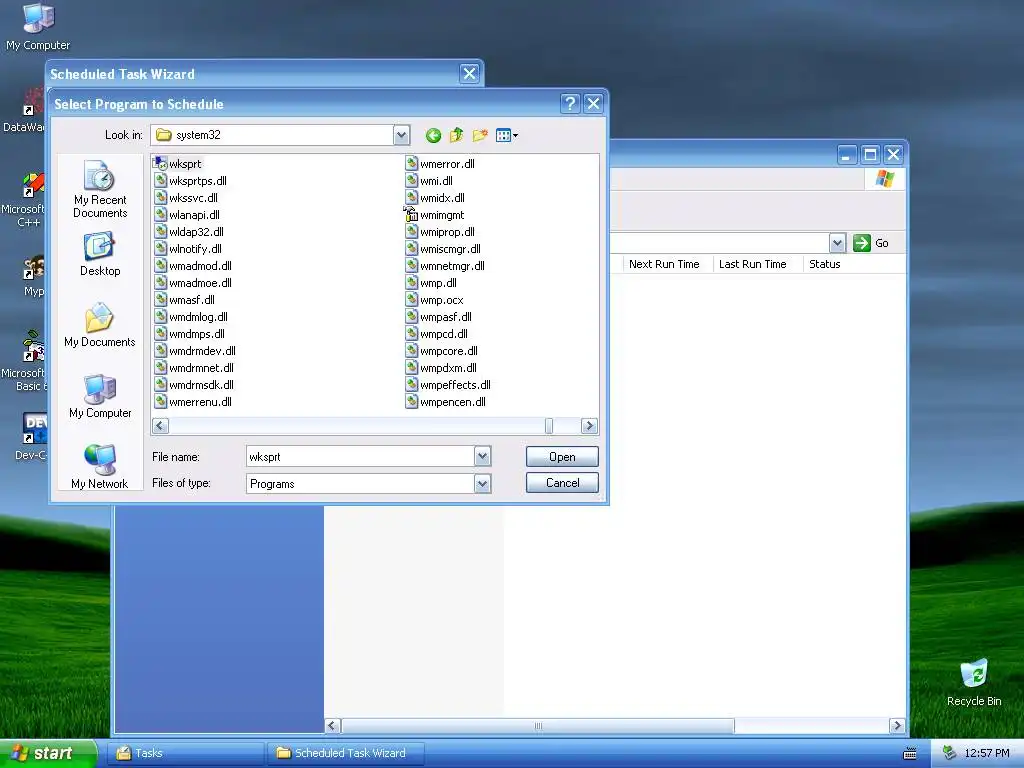Select wmiscmgr.dll in file list
Image resolution: width=1024 pixels, height=768 pixels.
click(x=443, y=249)
